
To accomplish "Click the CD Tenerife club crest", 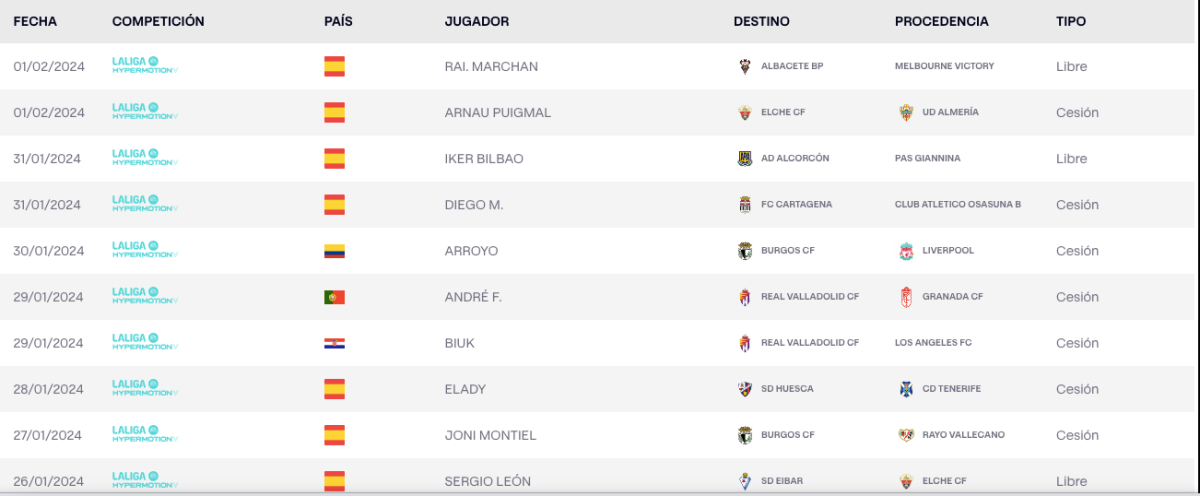I will coord(906,389).
